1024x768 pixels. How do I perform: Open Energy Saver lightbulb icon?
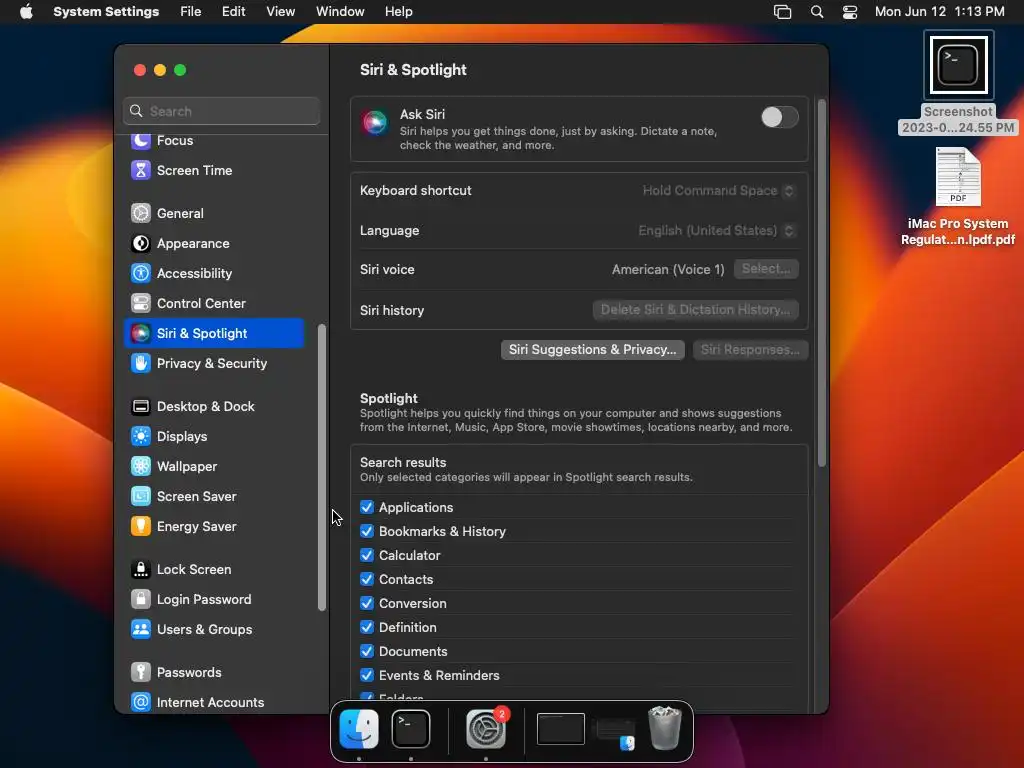[x=140, y=527]
